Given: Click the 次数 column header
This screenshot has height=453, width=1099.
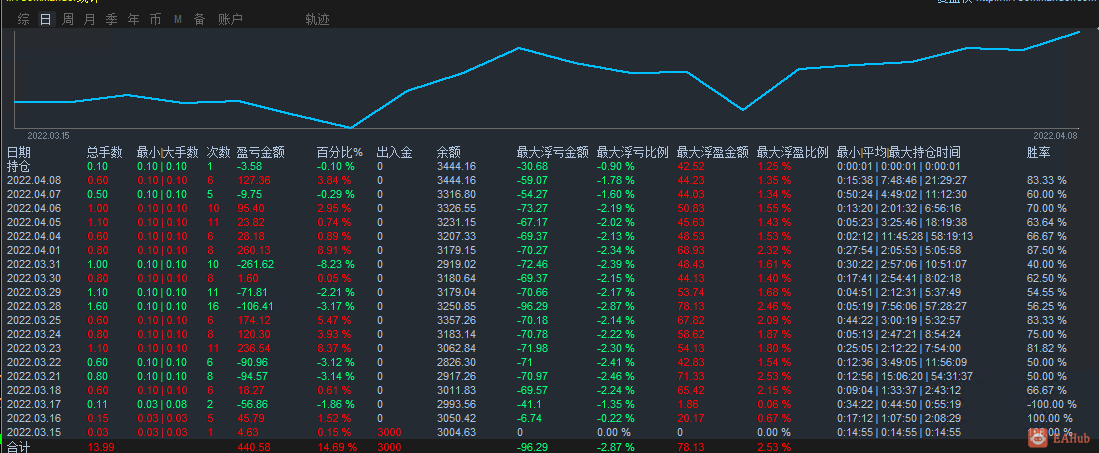Looking at the screenshot, I should [219, 152].
